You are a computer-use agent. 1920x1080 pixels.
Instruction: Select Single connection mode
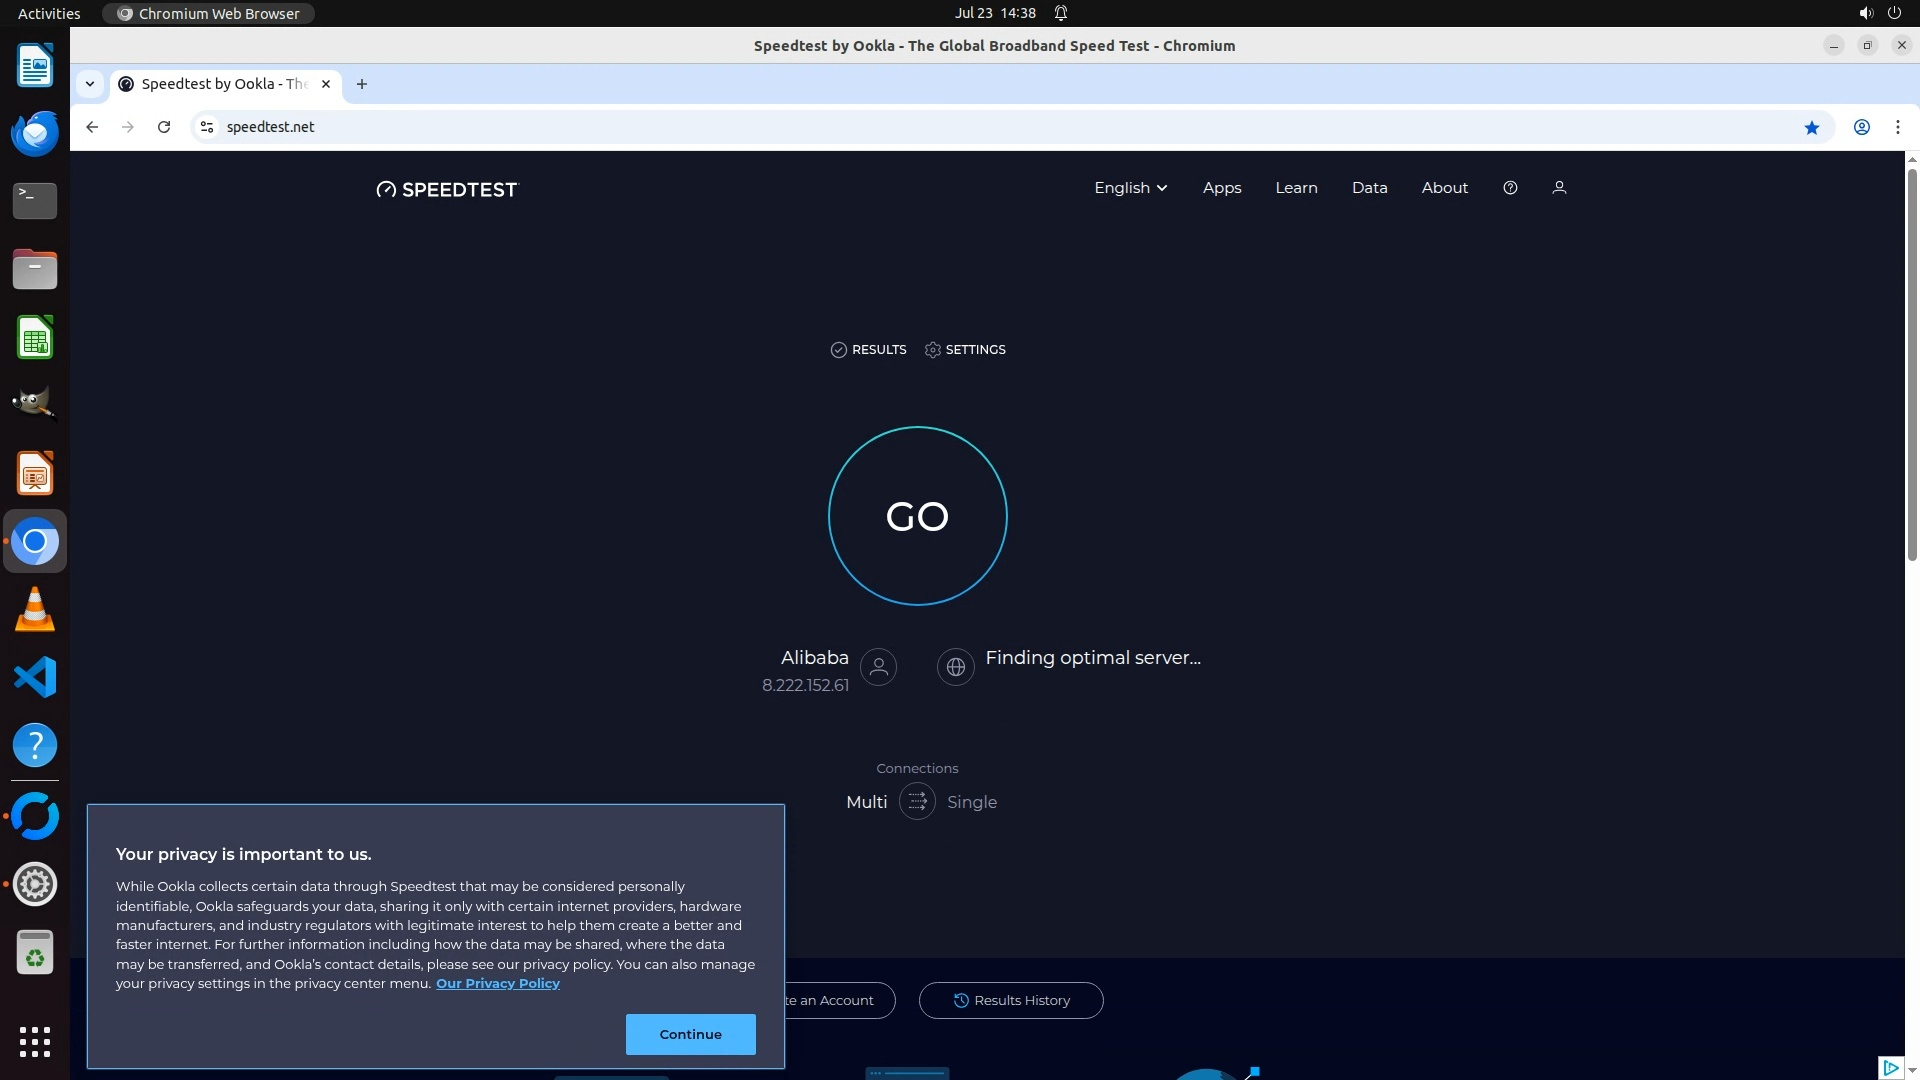coord(971,802)
